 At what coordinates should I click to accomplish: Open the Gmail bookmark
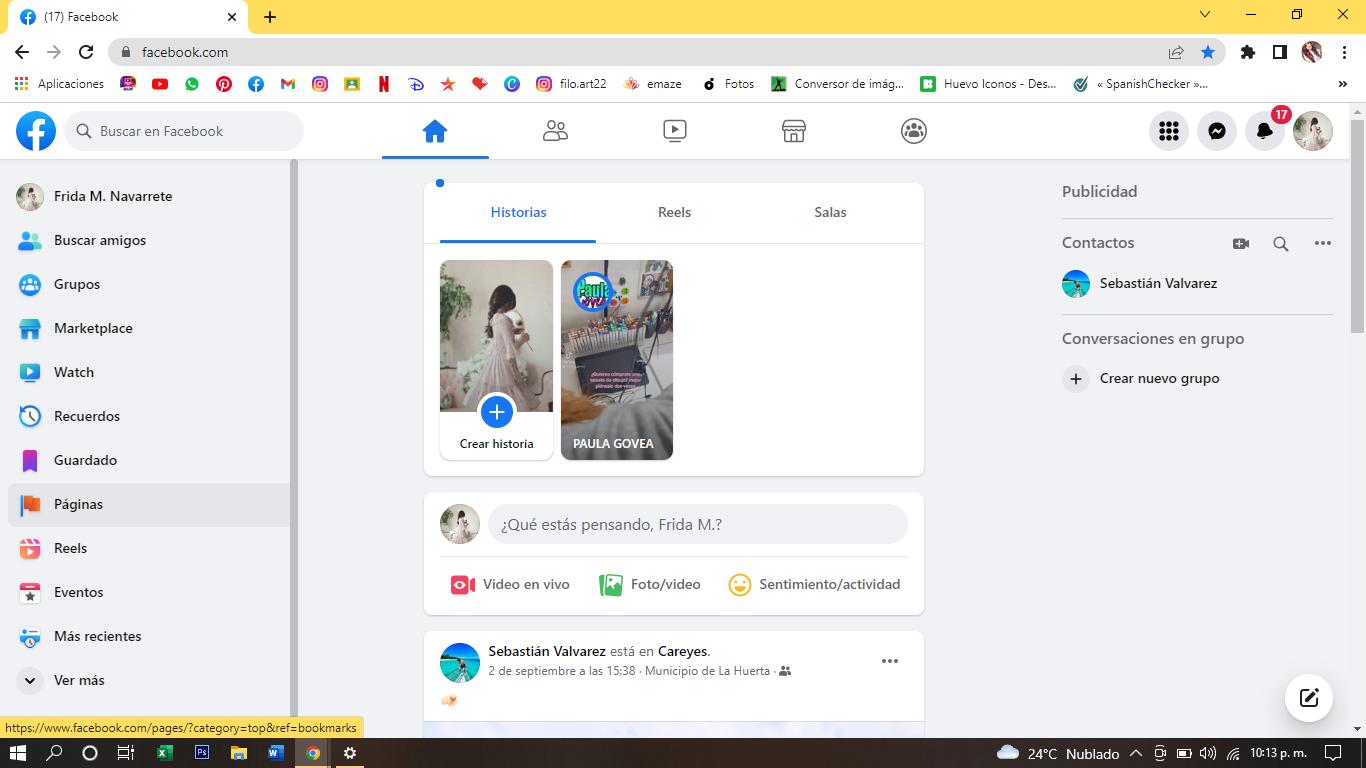click(288, 84)
